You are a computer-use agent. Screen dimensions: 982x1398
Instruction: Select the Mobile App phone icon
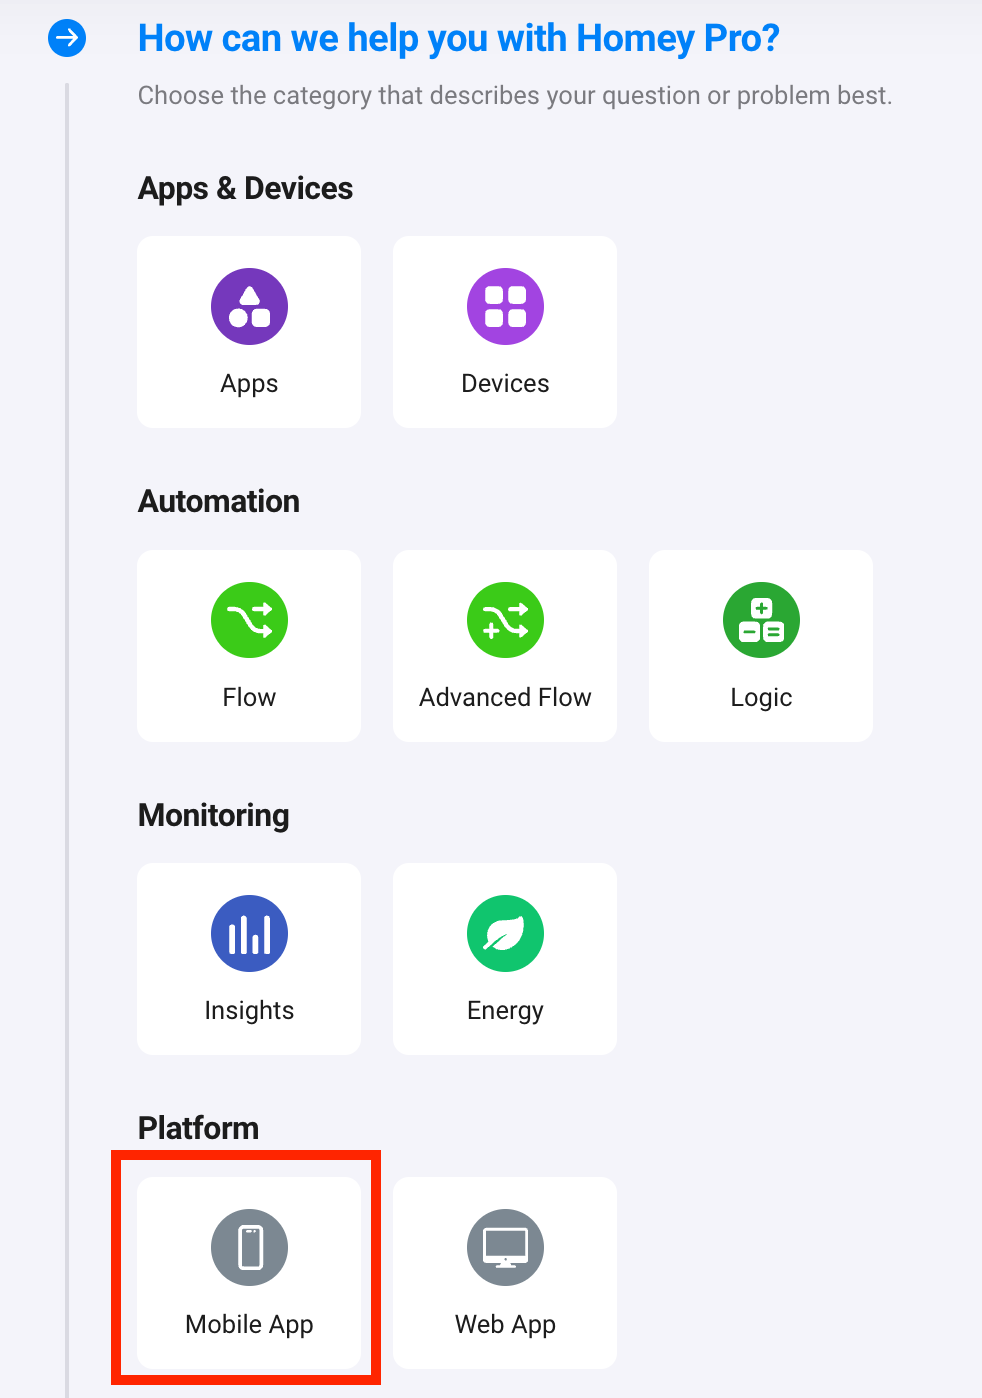tap(249, 1247)
